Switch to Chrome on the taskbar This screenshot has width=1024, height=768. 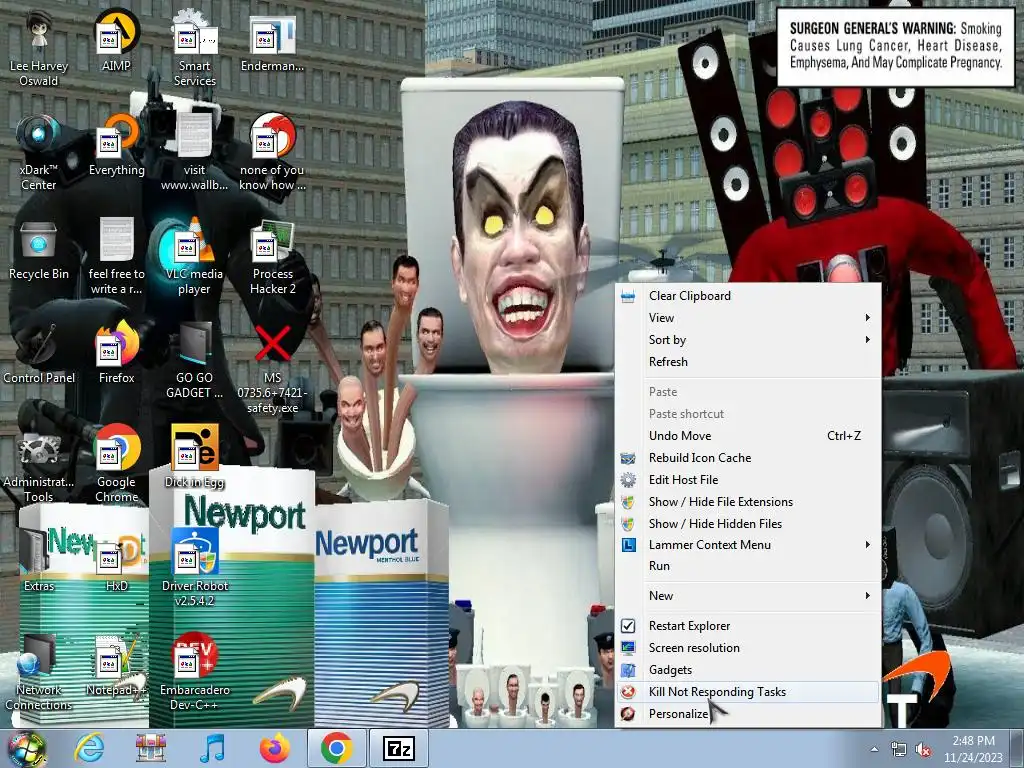pyautogui.click(x=337, y=748)
